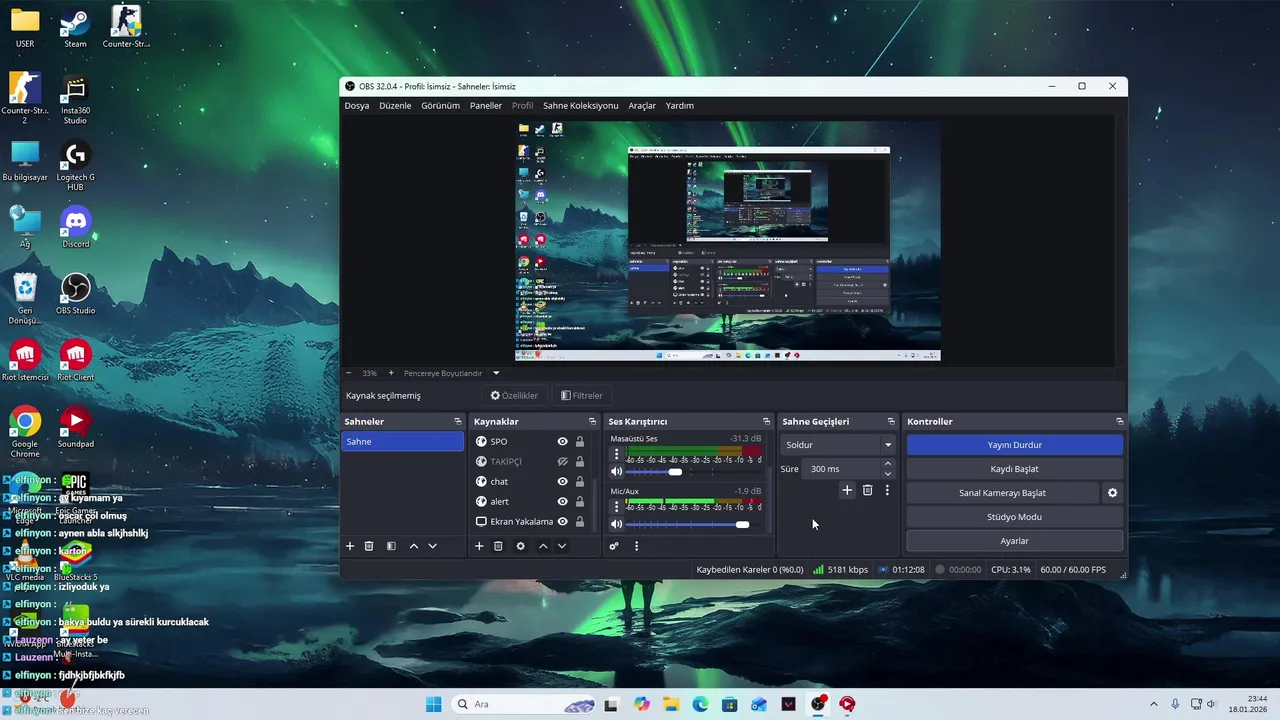This screenshot has width=1280, height=720.
Task: Unlock the SPO source
Action: (x=580, y=441)
